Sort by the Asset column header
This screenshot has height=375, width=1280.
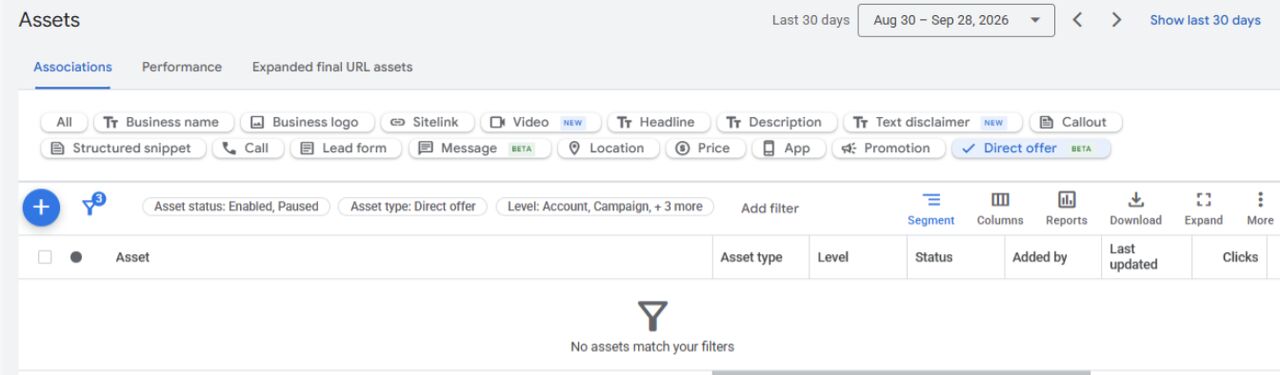pyautogui.click(x=133, y=257)
